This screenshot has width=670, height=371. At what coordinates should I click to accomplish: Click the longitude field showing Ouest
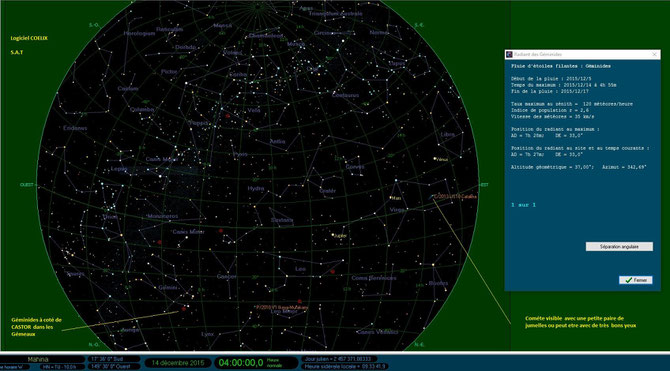tap(113, 367)
